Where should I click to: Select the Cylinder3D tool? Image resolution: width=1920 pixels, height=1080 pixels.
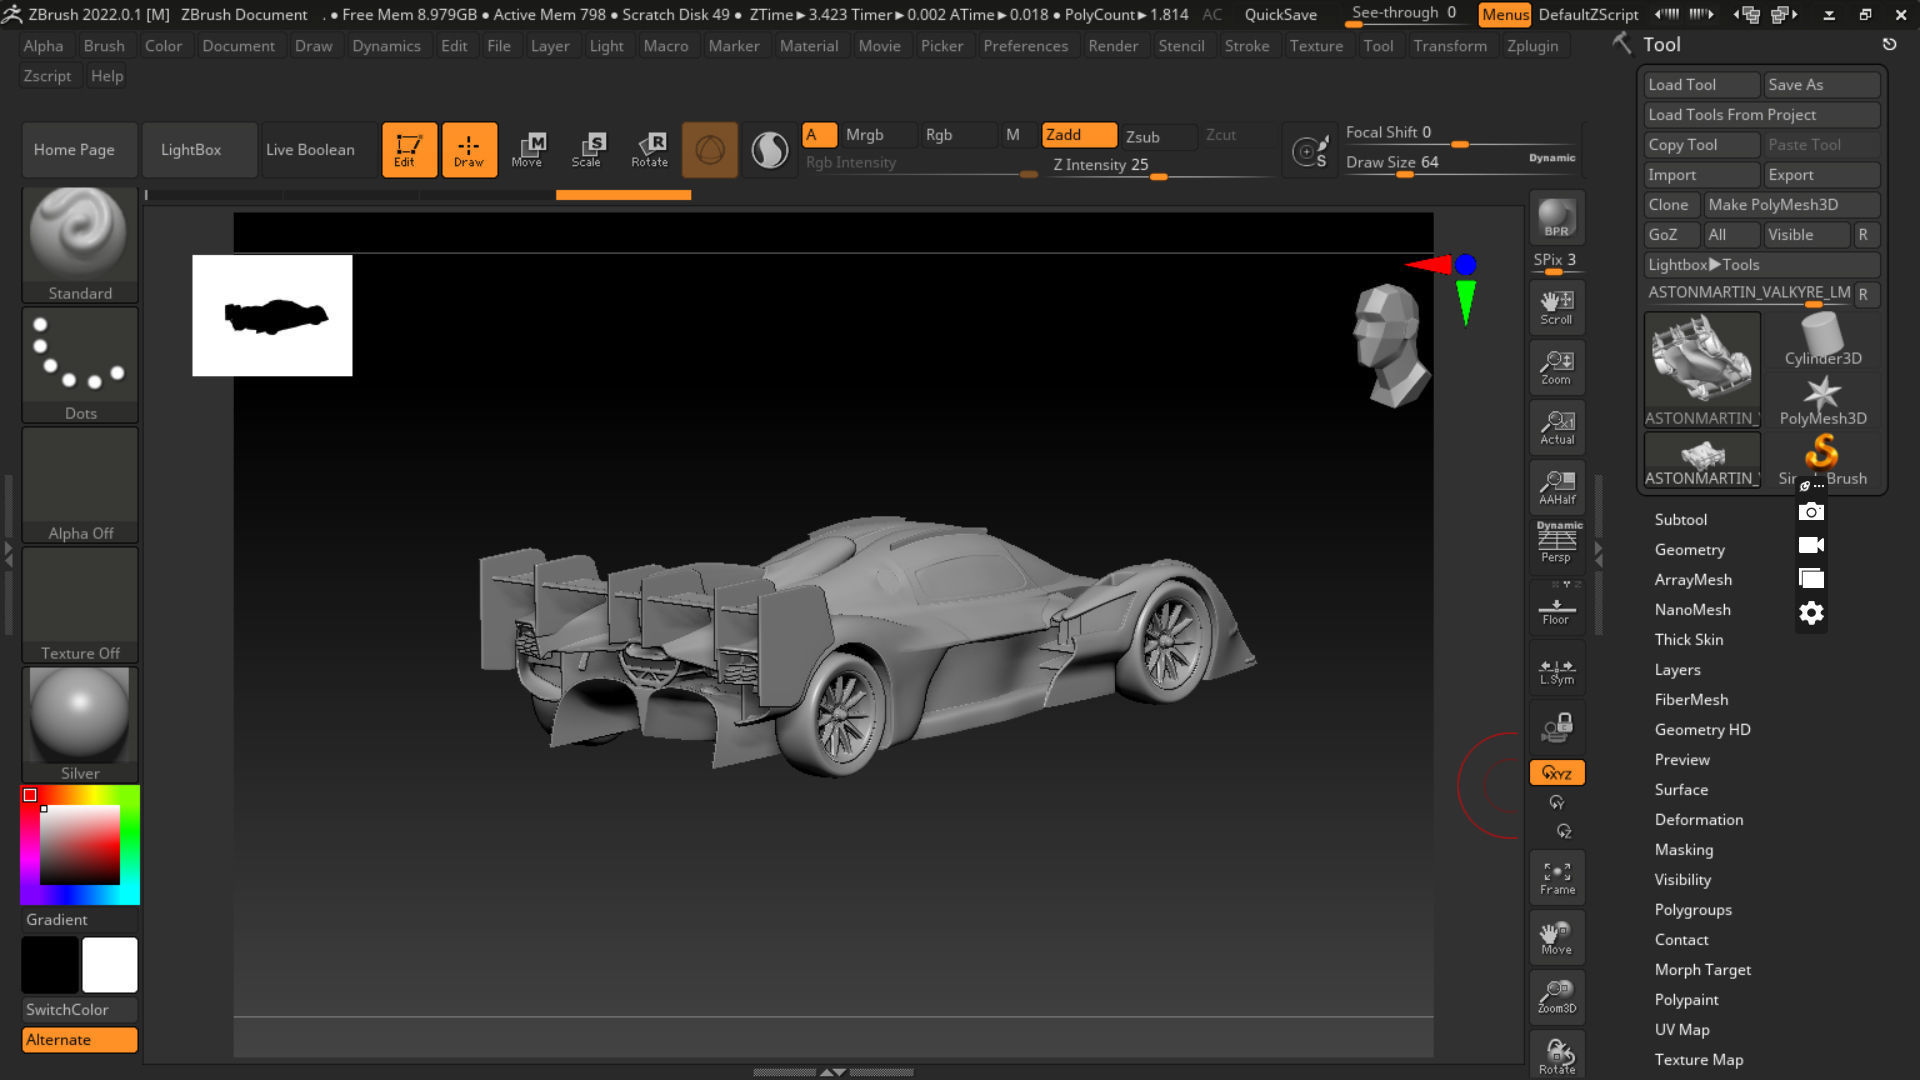click(1822, 340)
